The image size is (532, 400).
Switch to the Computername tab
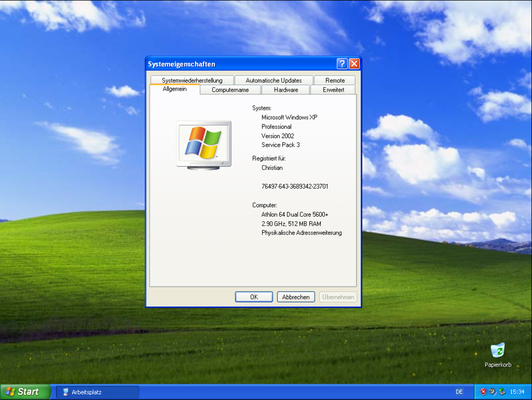click(230, 90)
